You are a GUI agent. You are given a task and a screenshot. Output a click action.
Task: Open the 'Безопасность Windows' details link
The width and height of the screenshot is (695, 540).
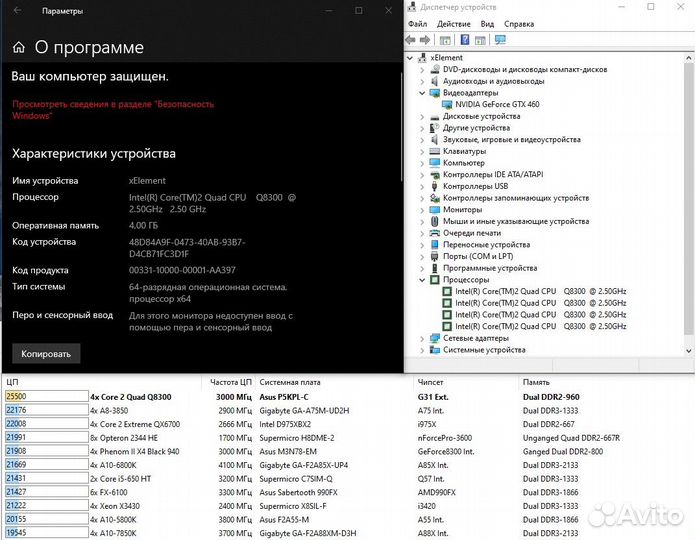point(113,110)
